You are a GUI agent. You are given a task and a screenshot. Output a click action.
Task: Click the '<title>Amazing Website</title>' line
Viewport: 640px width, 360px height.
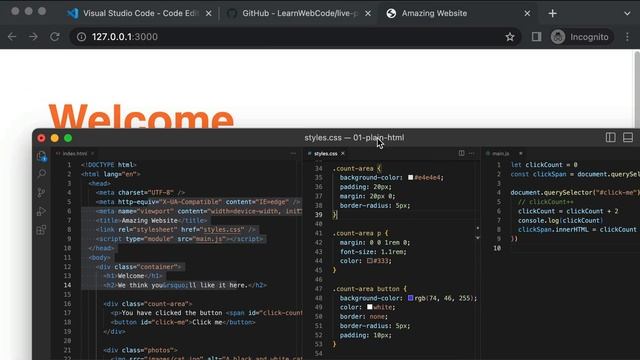tap(152, 220)
